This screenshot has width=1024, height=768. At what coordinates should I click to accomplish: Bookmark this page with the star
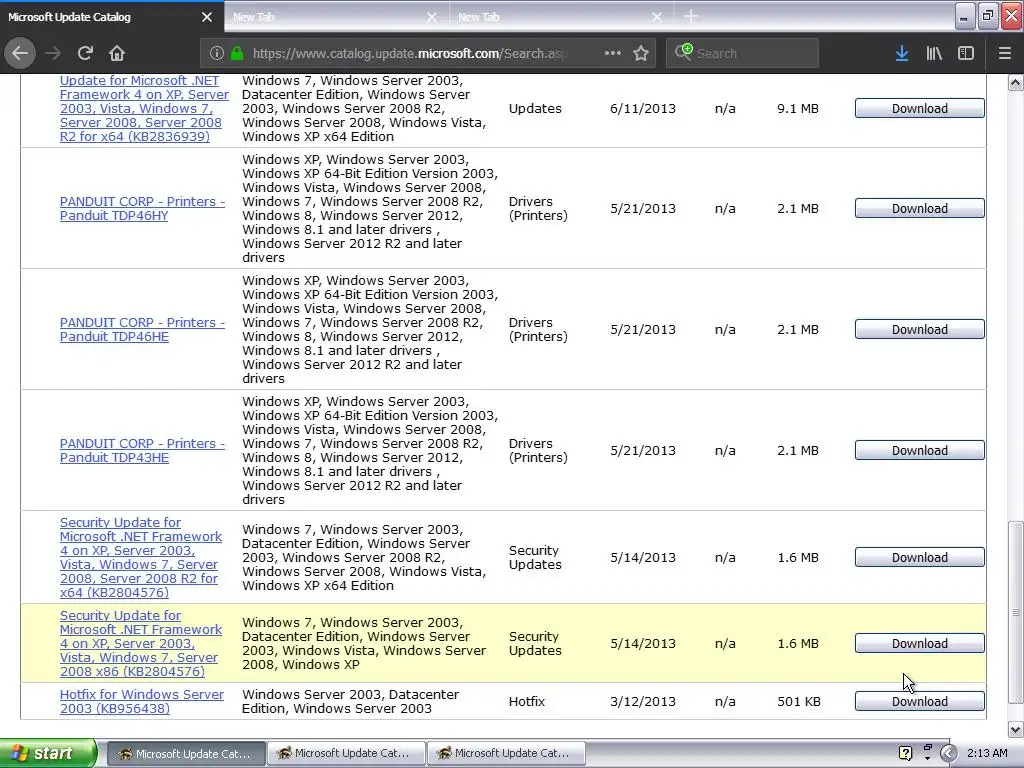point(641,53)
